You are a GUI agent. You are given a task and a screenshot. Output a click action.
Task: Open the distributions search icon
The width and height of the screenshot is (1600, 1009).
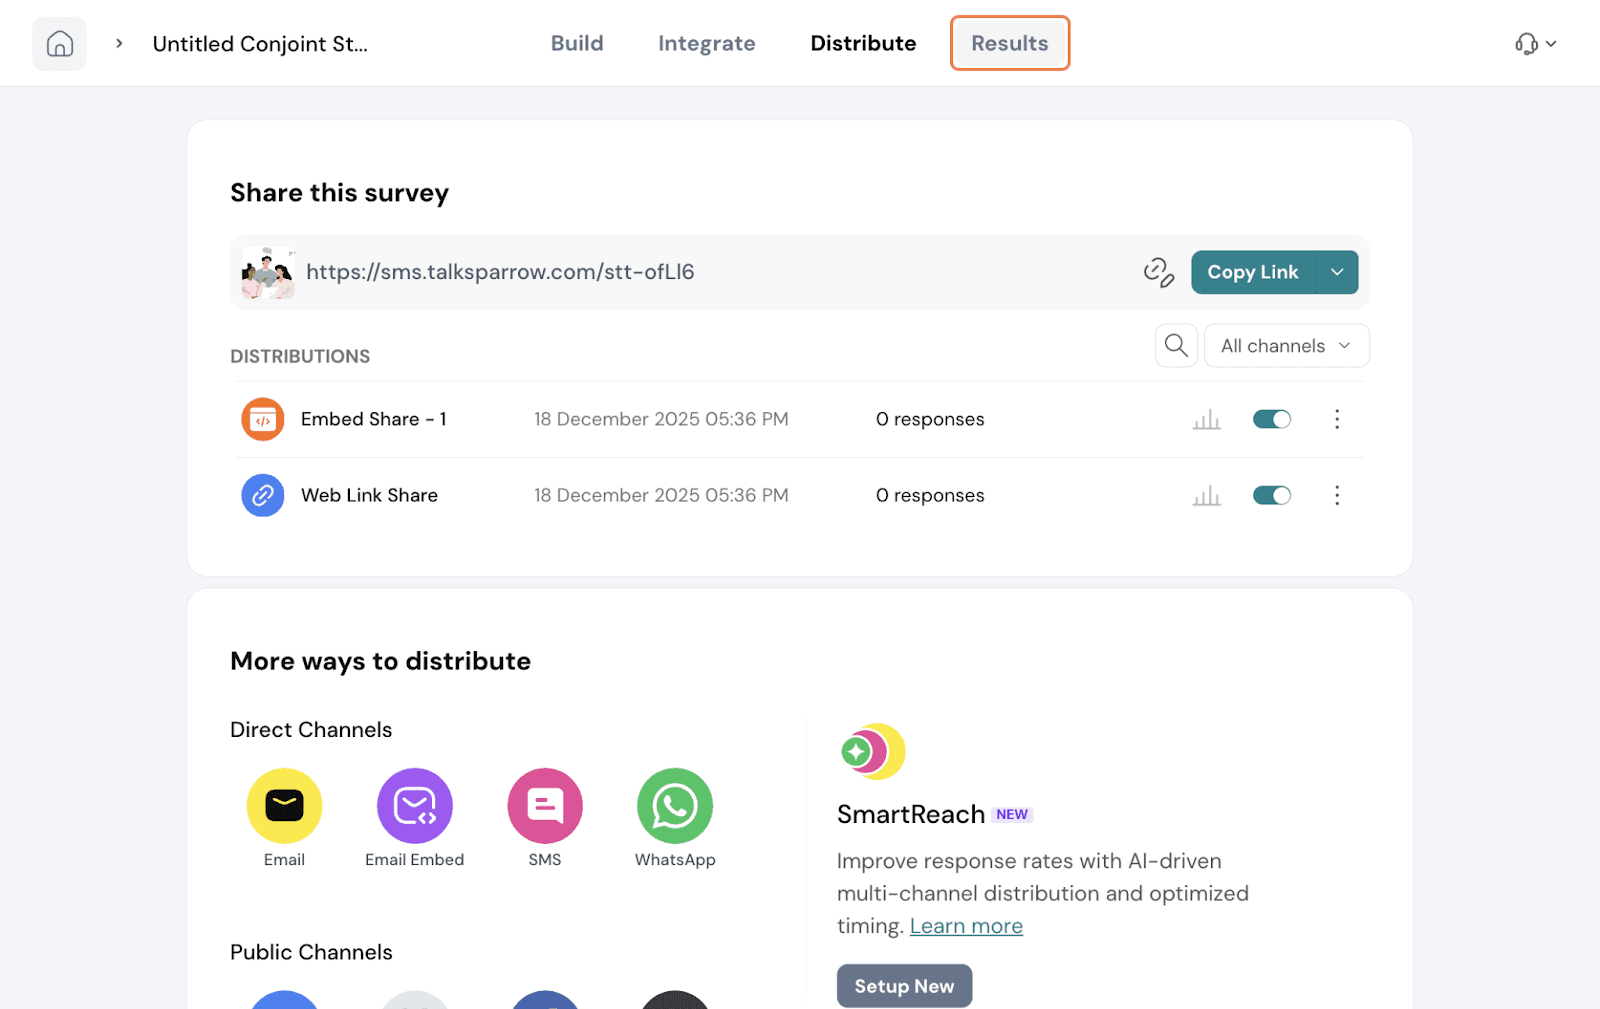[x=1176, y=346]
